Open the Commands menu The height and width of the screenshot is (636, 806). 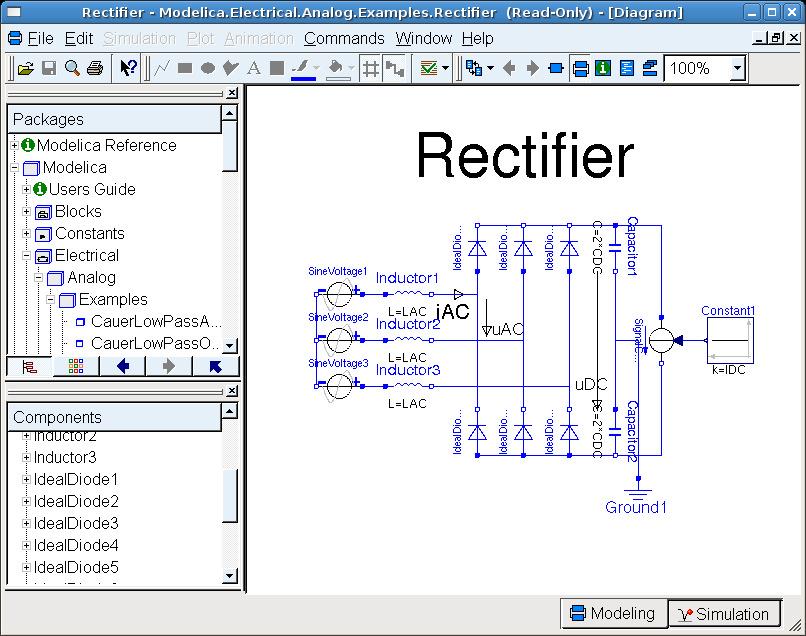344,39
